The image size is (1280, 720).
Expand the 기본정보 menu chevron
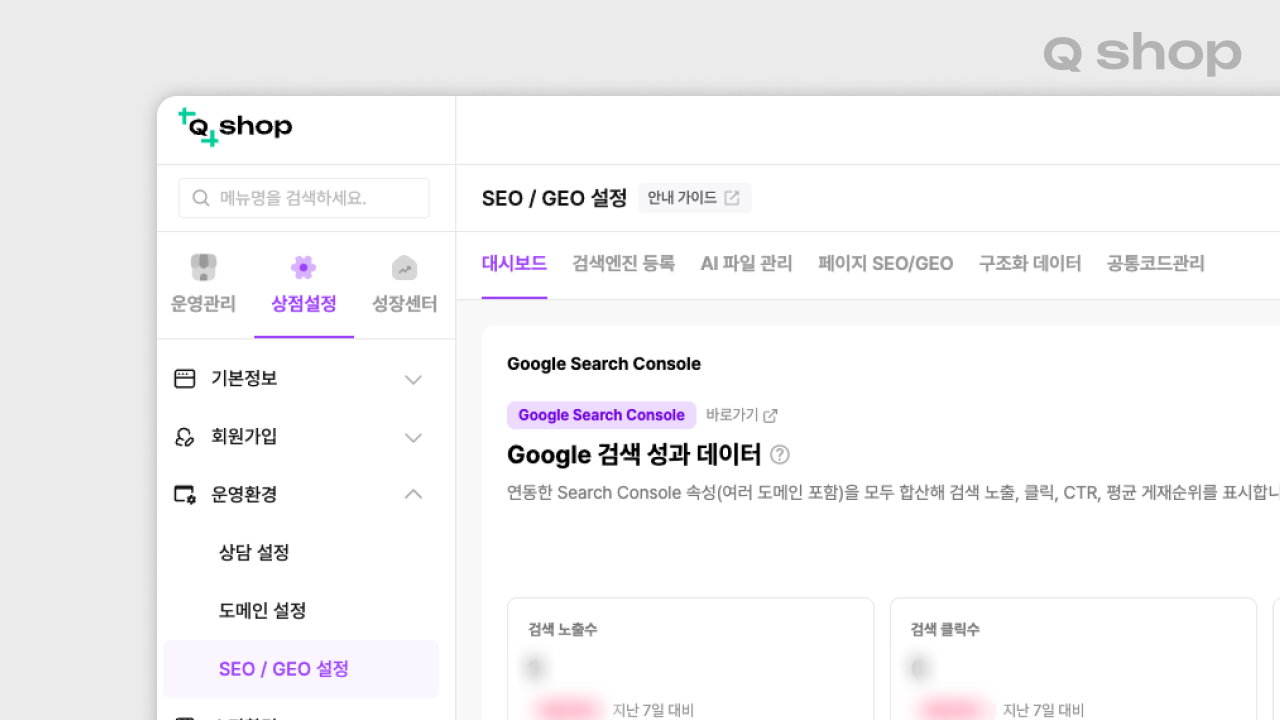pyautogui.click(x=413, y=380)
